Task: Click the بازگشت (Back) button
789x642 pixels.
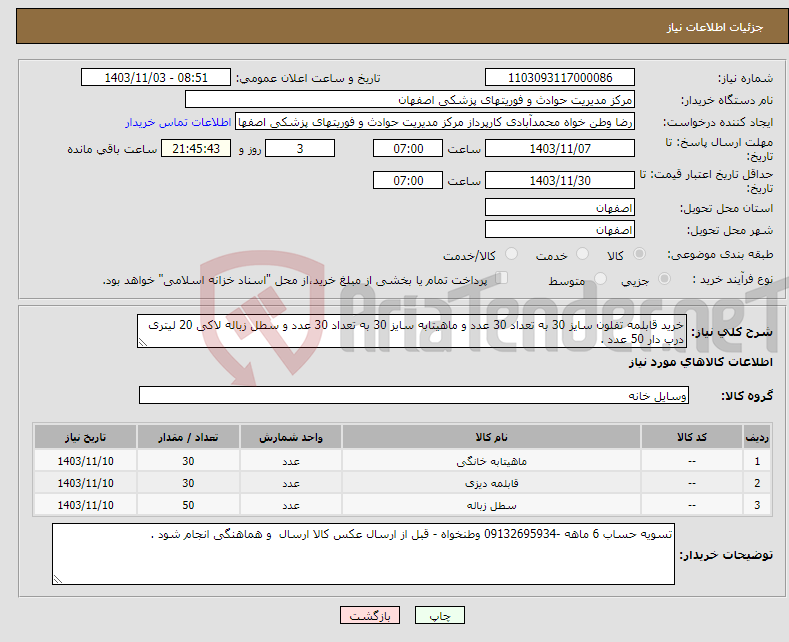Action: click(370, 615)
